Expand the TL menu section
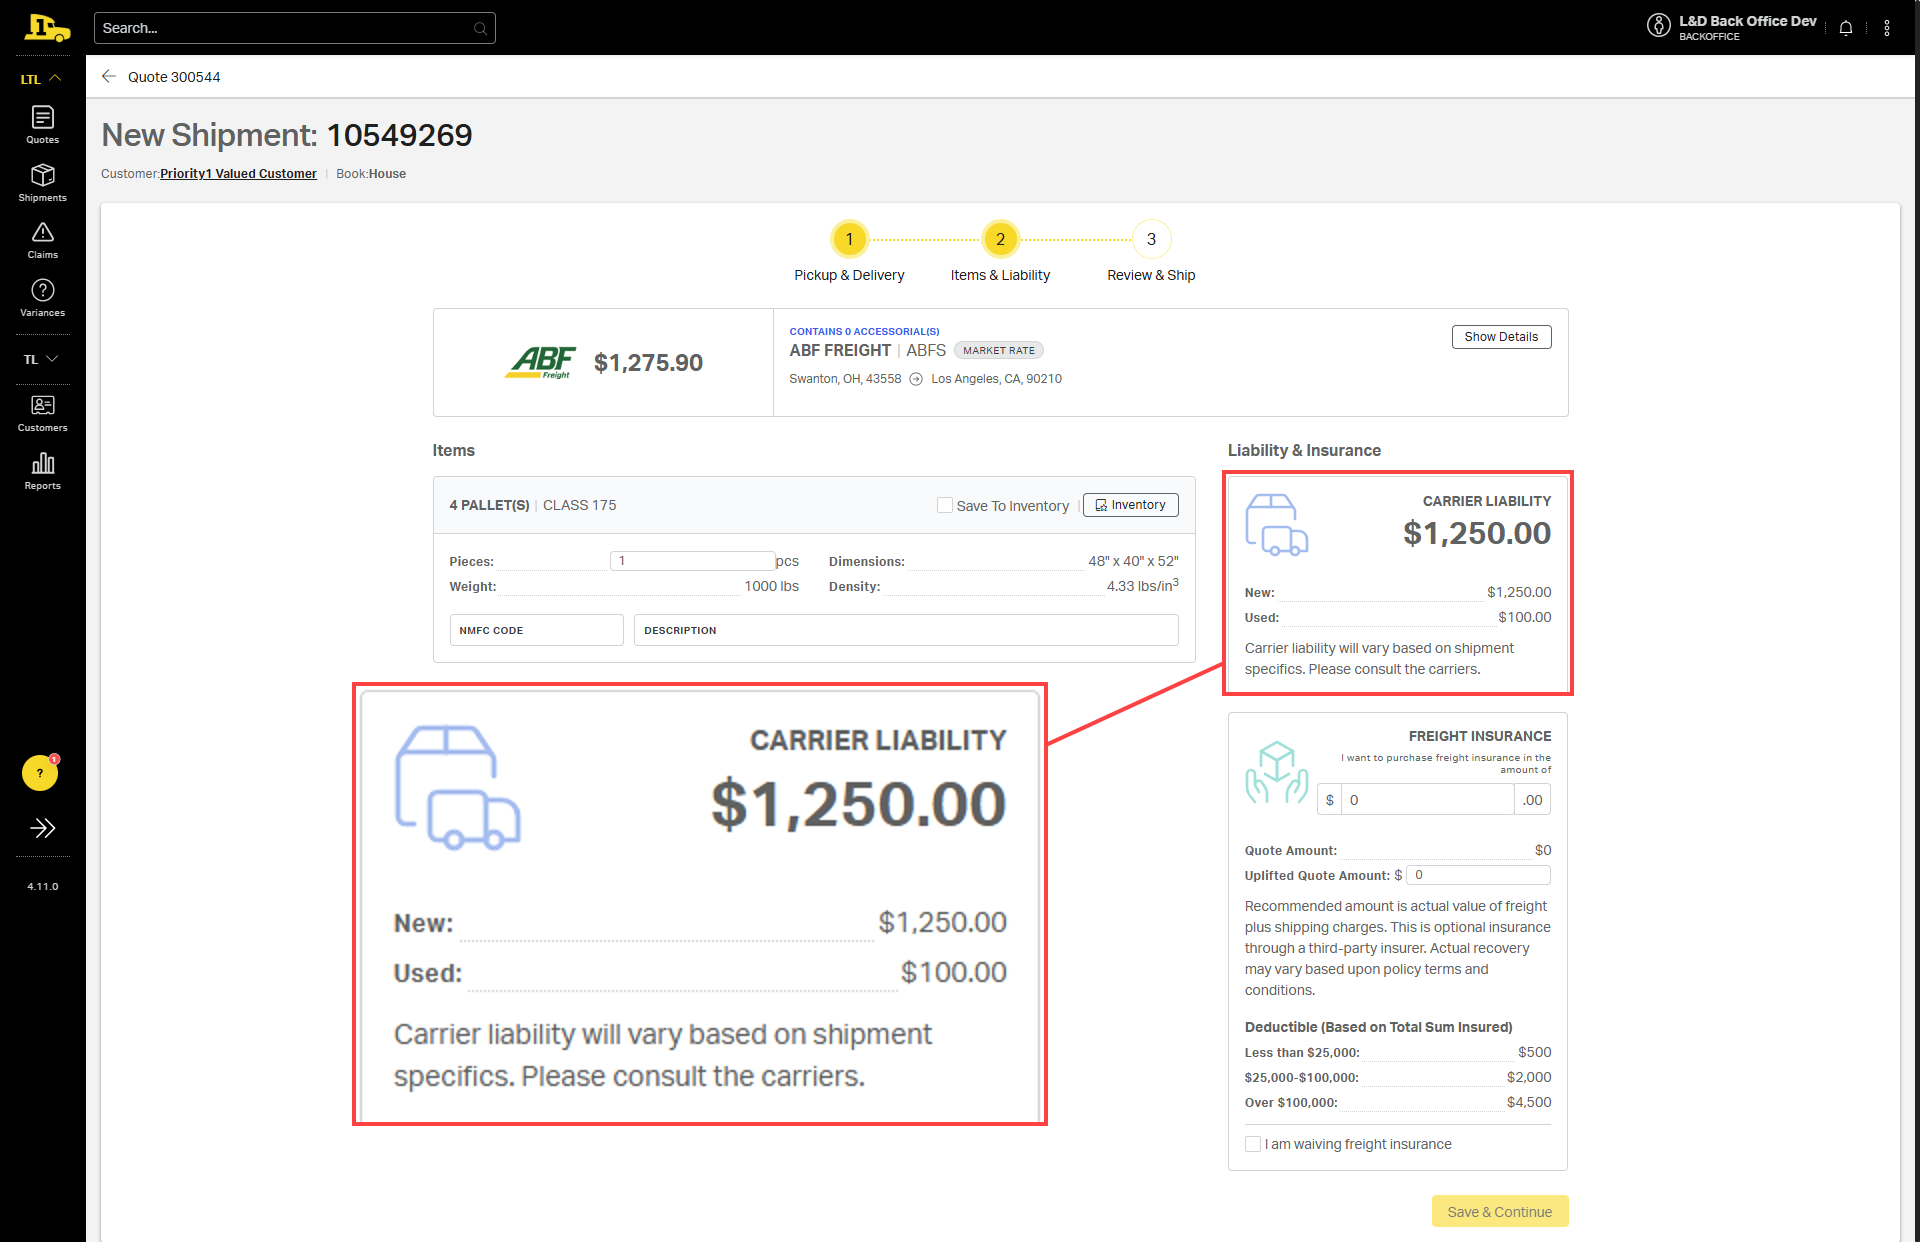This screenshot has height=1242, width=1920. [42, 359]
